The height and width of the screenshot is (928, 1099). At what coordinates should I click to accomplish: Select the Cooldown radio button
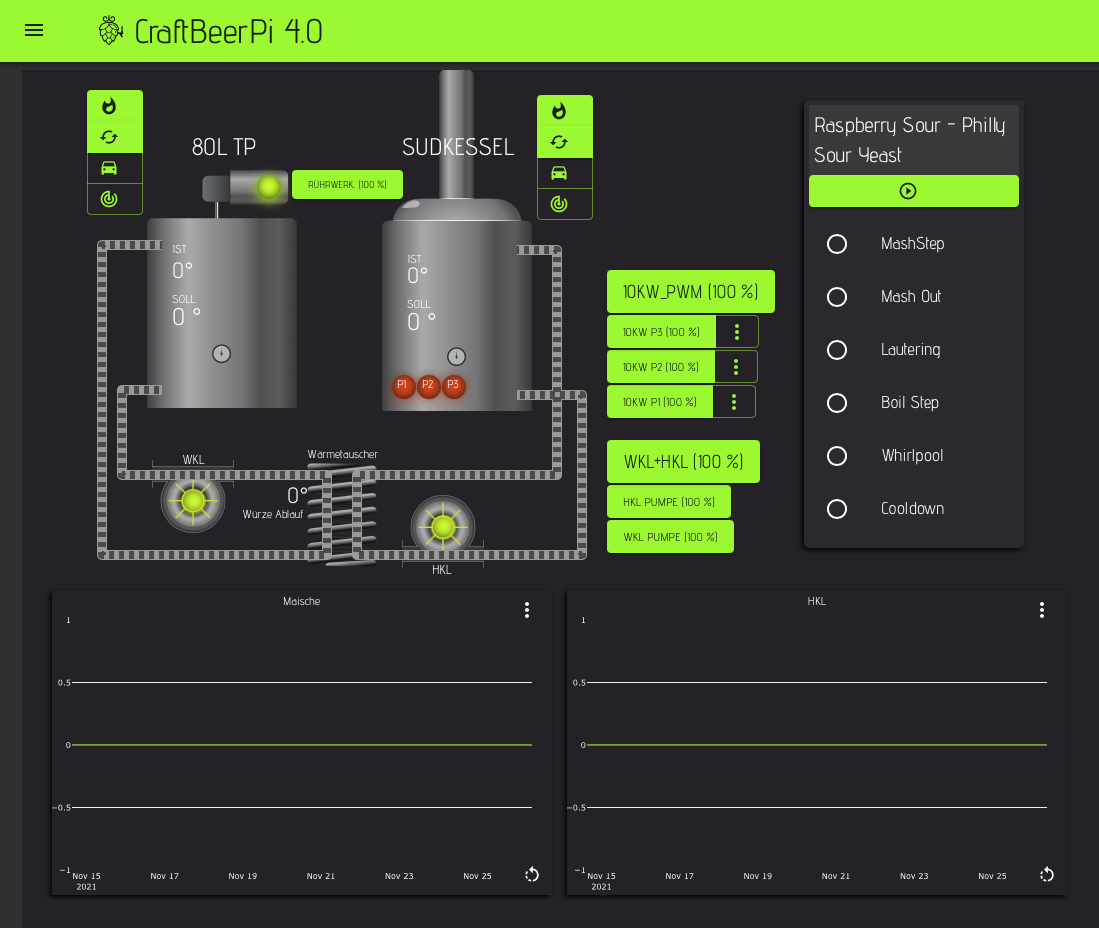coord(837,509)
